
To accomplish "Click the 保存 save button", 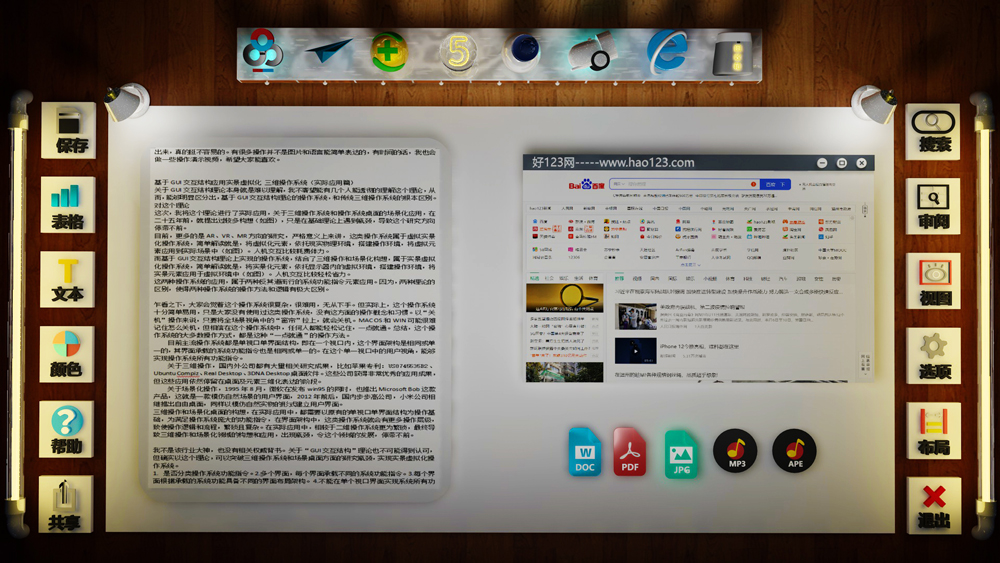I will 68,131.
